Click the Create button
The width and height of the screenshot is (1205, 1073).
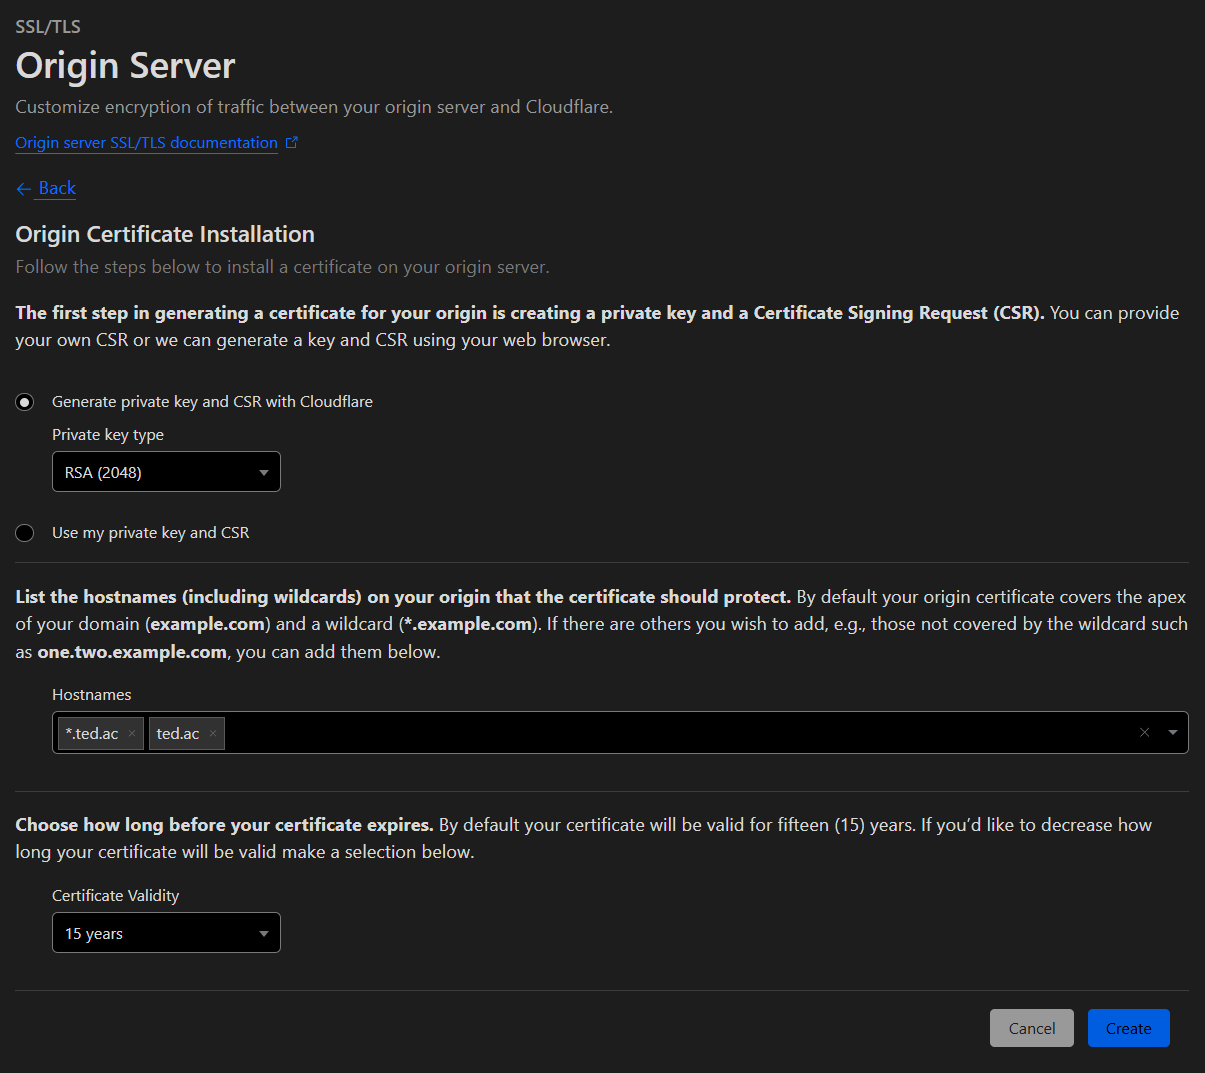click(x=1129, y=1028)
